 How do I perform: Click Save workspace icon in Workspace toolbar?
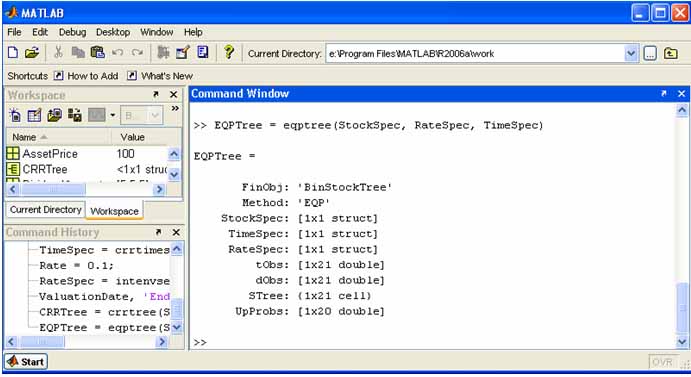click(74, 116)
